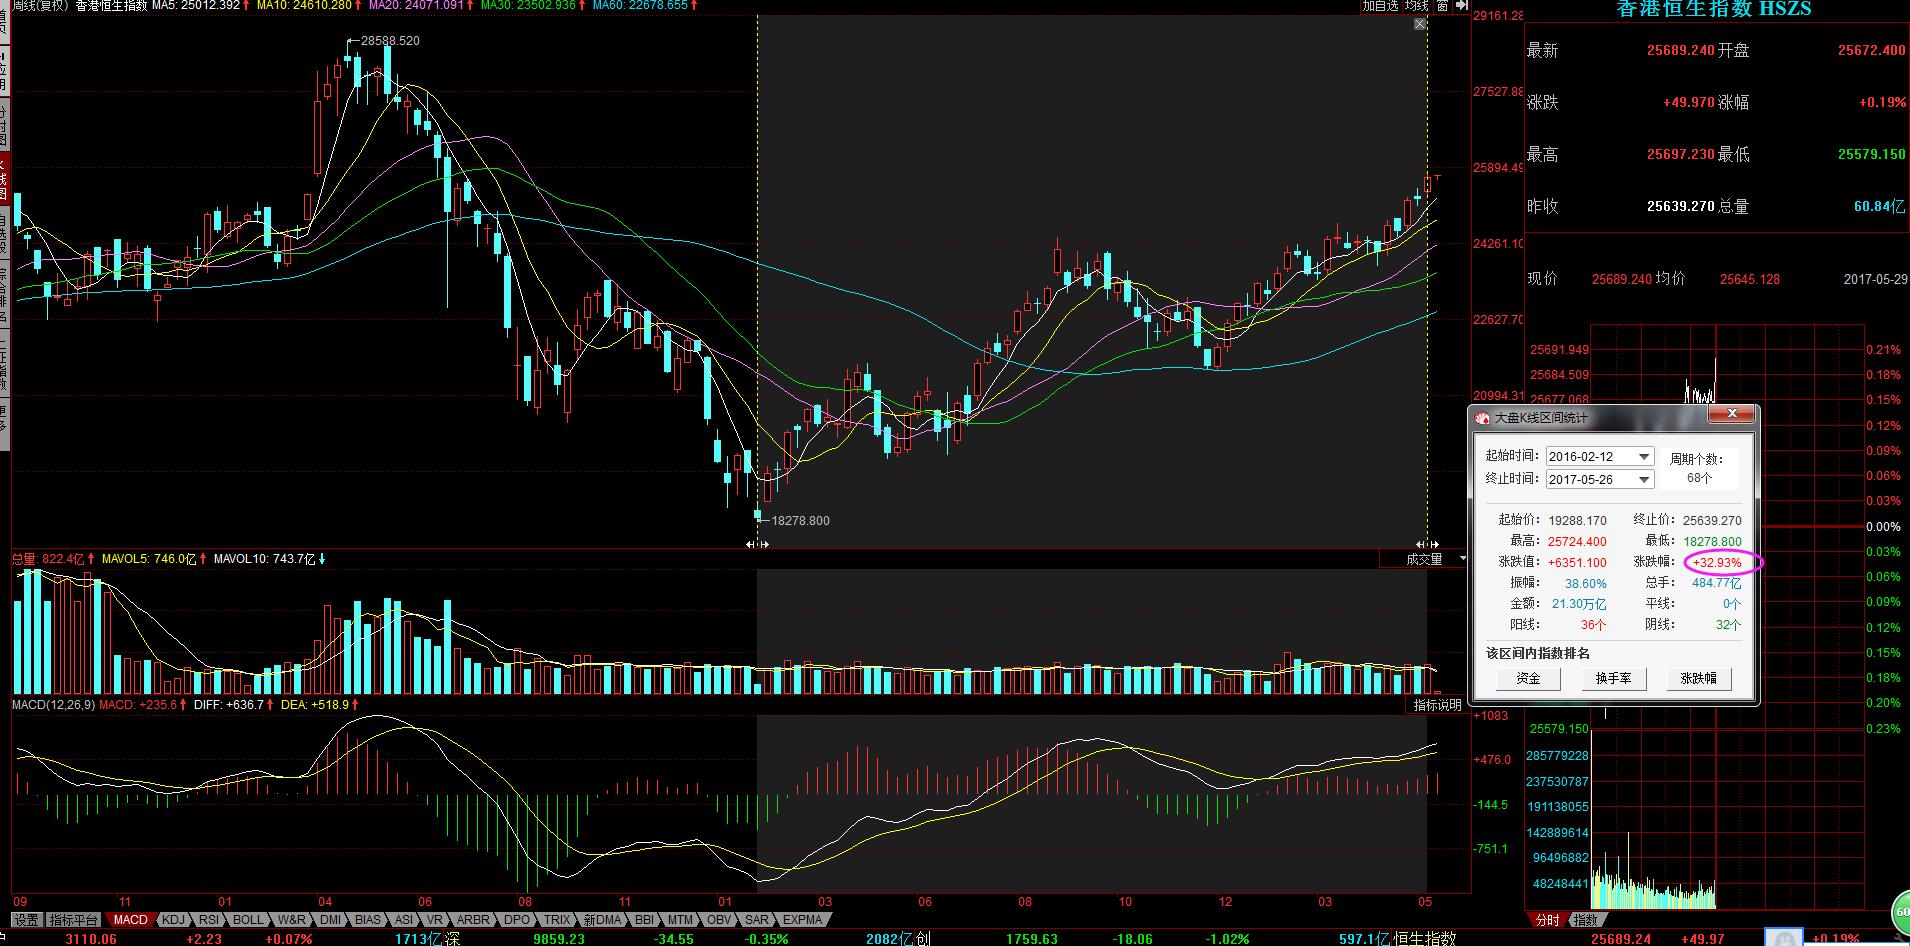The width and height of the screenshot is (1910, 946).
Task: Switch to the KDJ indicator tab
Action: pos(174,920)
